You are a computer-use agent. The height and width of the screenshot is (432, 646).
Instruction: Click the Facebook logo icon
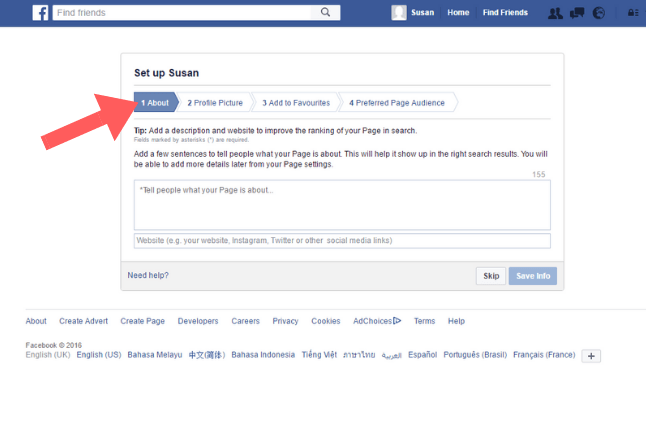(x=40, y=13)
